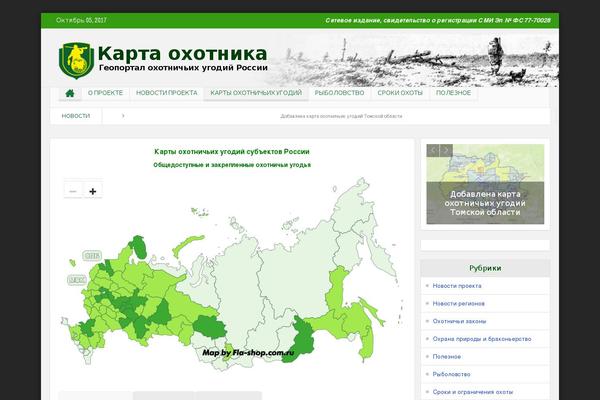Screen dimensions: 600x400
Task: Open the home page icon
Action: pos(70,93)
